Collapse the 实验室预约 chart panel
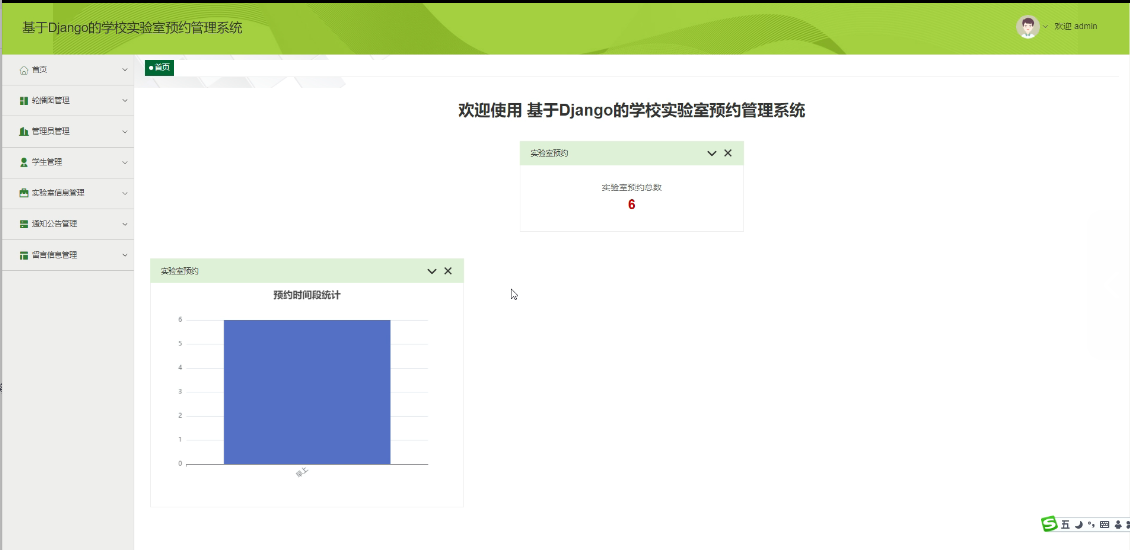This screenshot has height=550, width=1130. point(432,271)
